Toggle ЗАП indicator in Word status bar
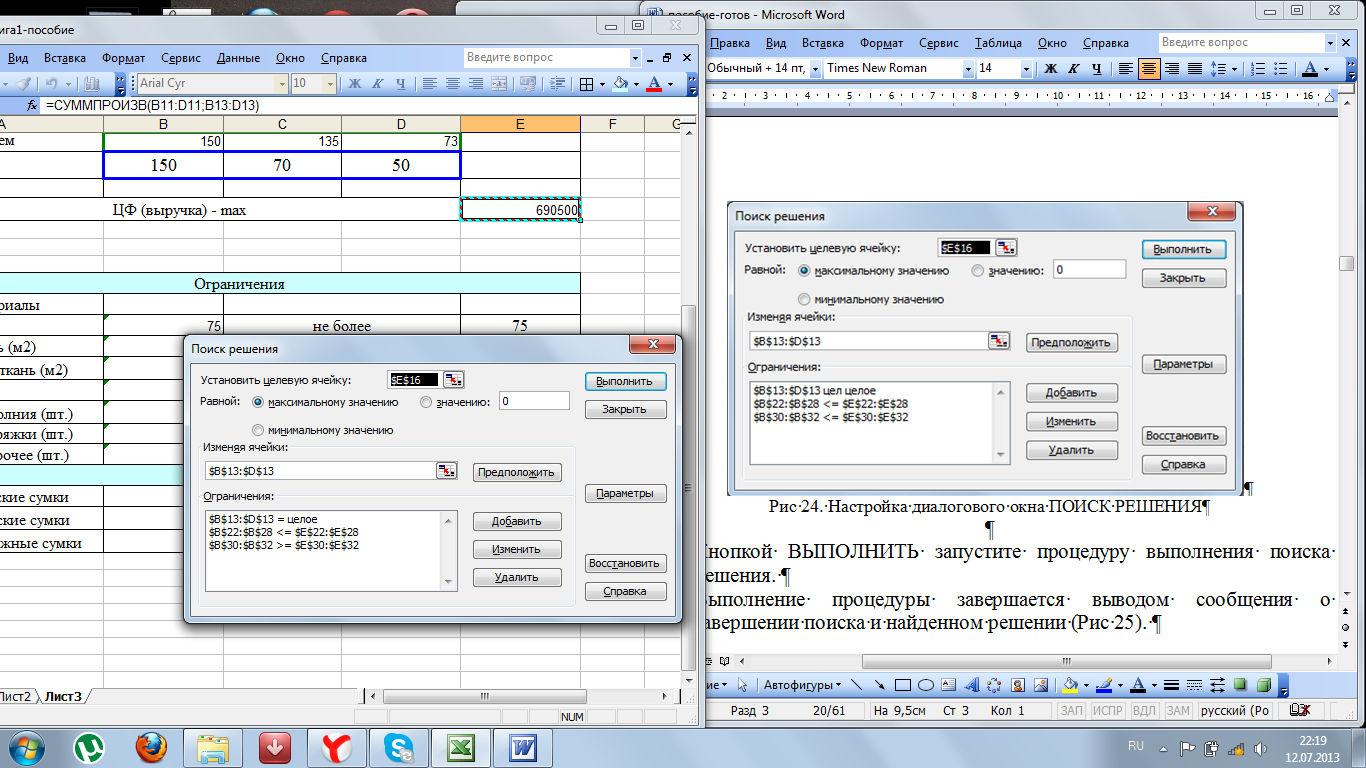Viewport: 1366px width, 768px height. pos(1072,711)
